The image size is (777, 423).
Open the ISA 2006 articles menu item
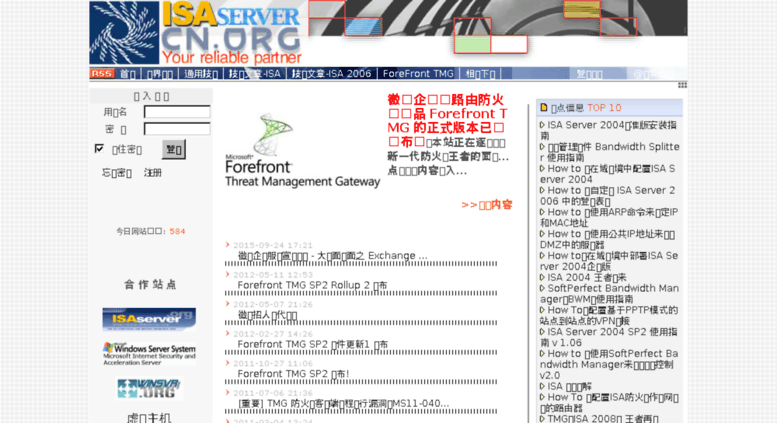(x=331, y=74)
